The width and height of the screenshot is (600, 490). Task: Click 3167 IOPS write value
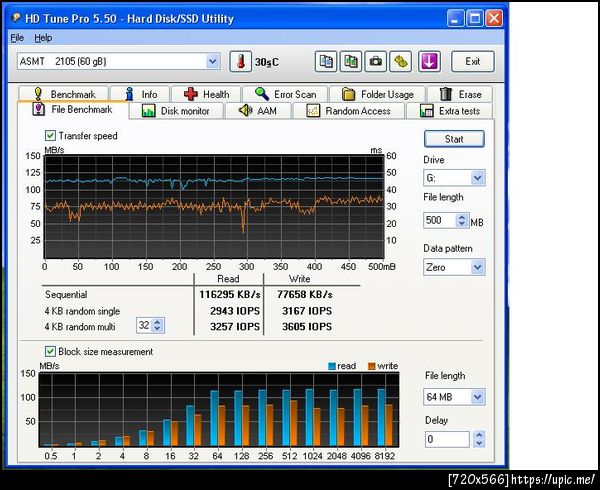click(307, 311)
